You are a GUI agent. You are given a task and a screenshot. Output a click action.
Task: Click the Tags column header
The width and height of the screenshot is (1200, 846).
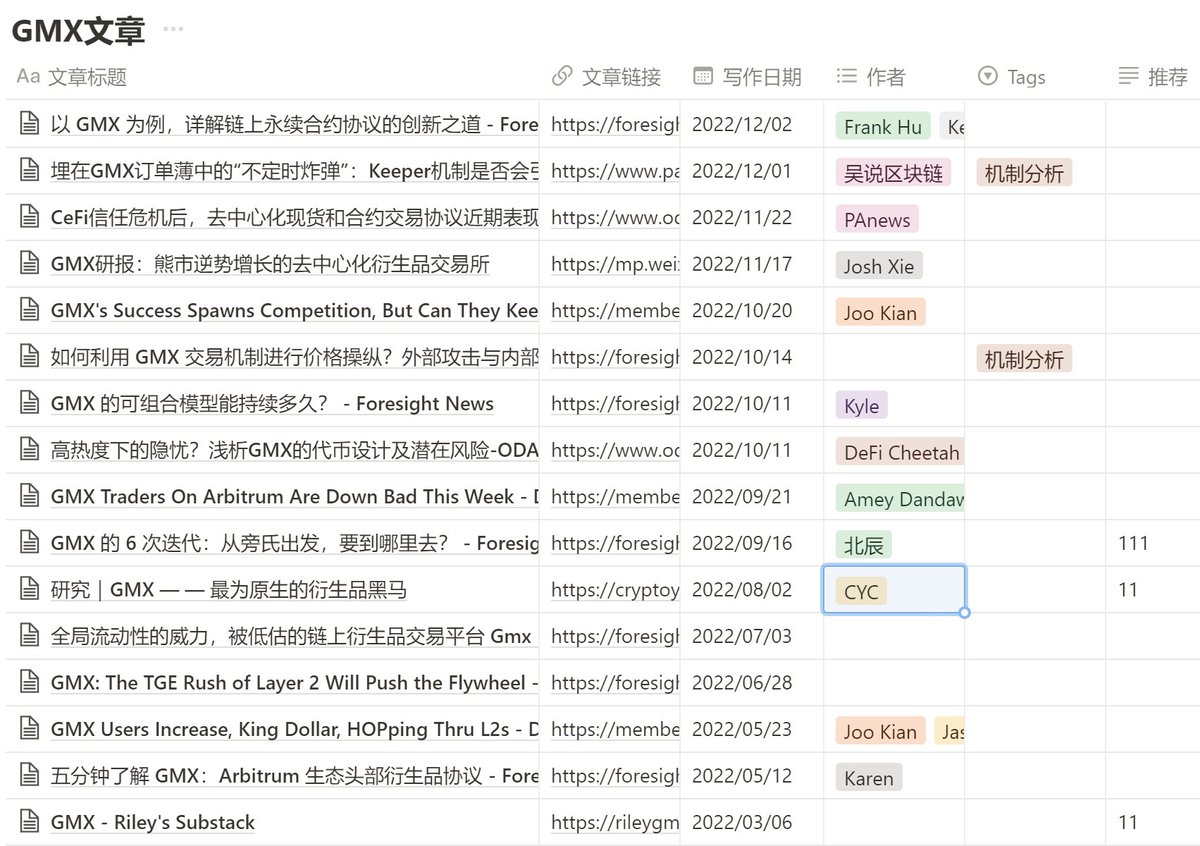pyautogui.click(x=1011, y=77)
